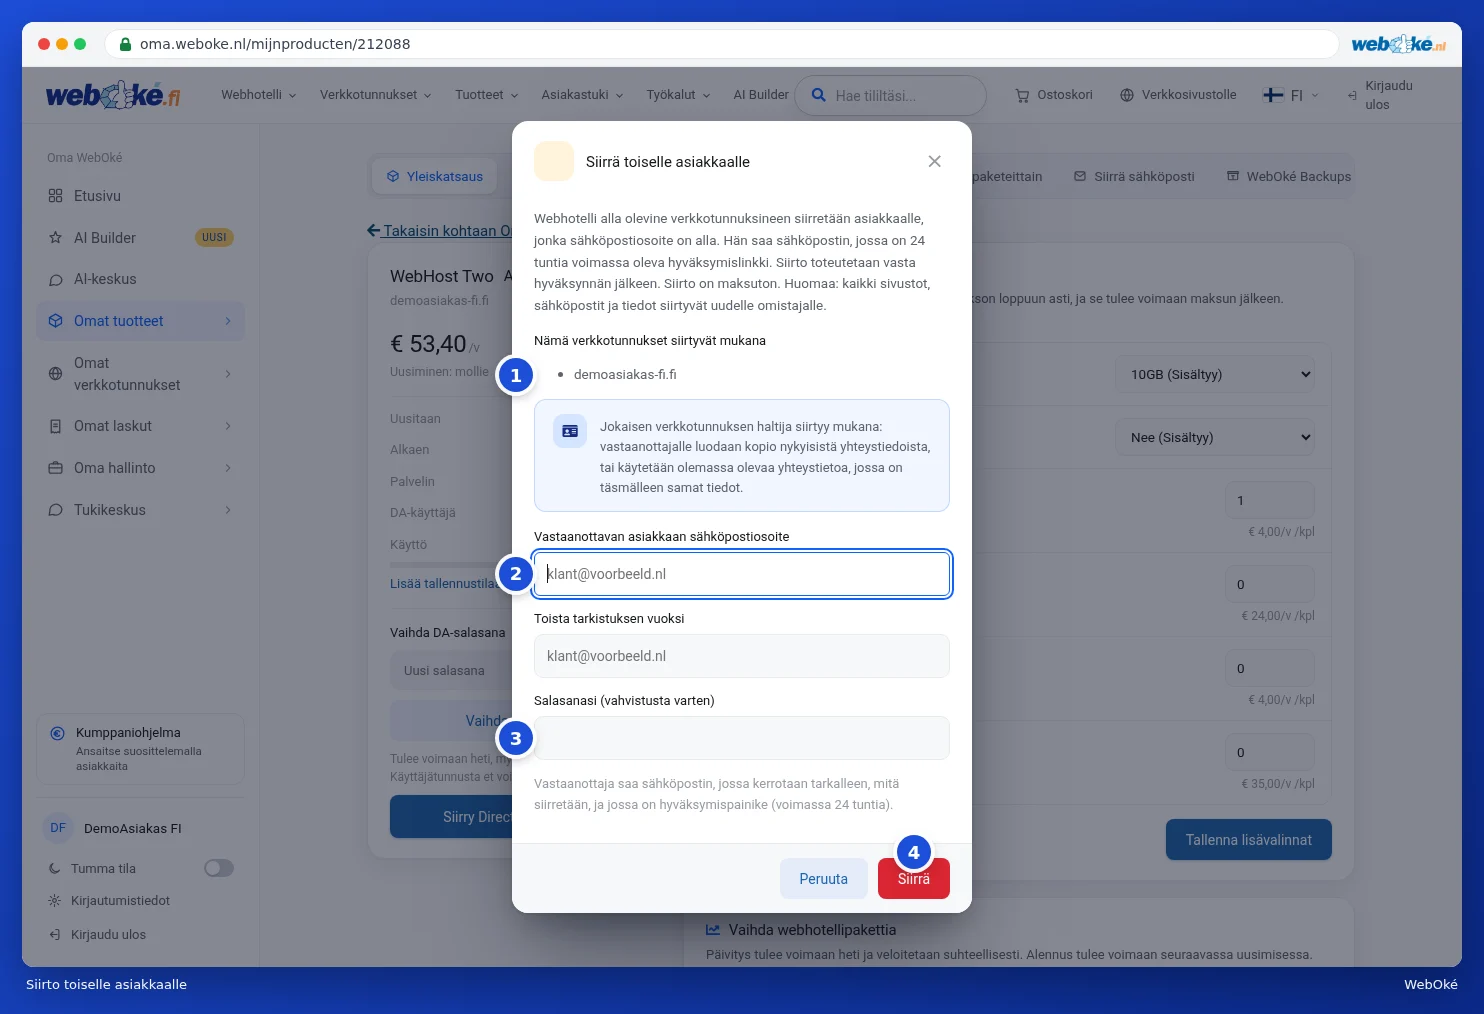Screen dimensions: 1484x1014
Task: Click the red Siirrä button
Action: coord(914,879)
